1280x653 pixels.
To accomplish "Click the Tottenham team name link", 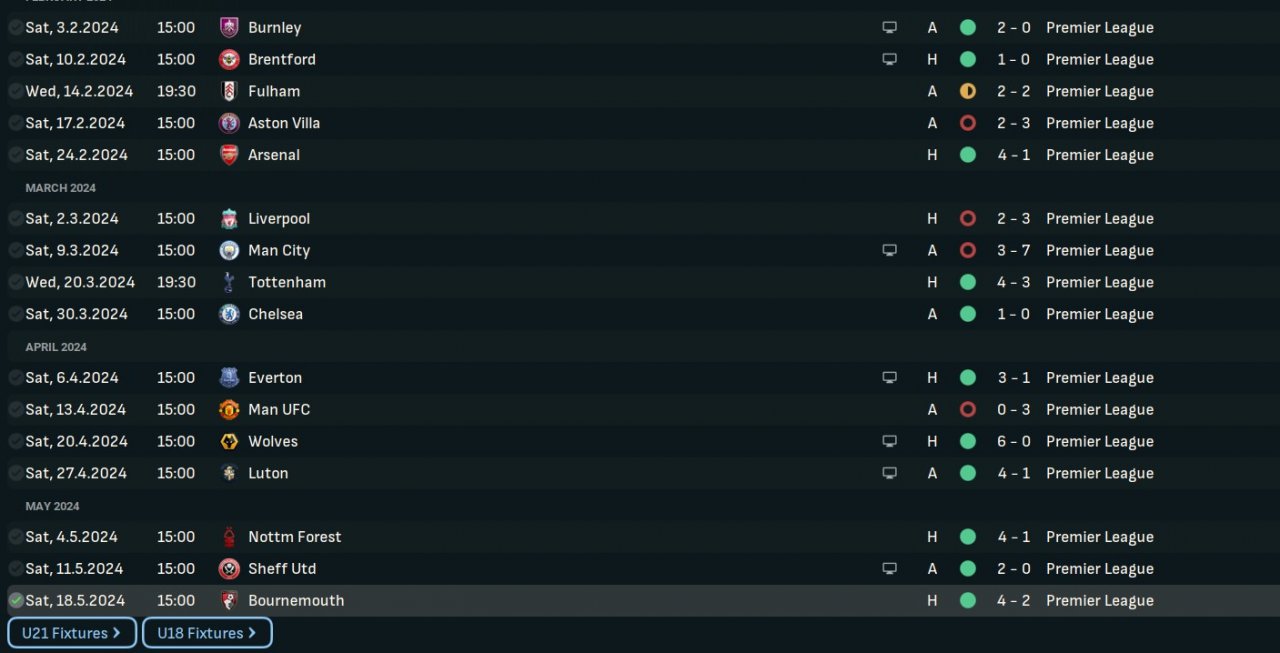I will (x=287, y=283).
